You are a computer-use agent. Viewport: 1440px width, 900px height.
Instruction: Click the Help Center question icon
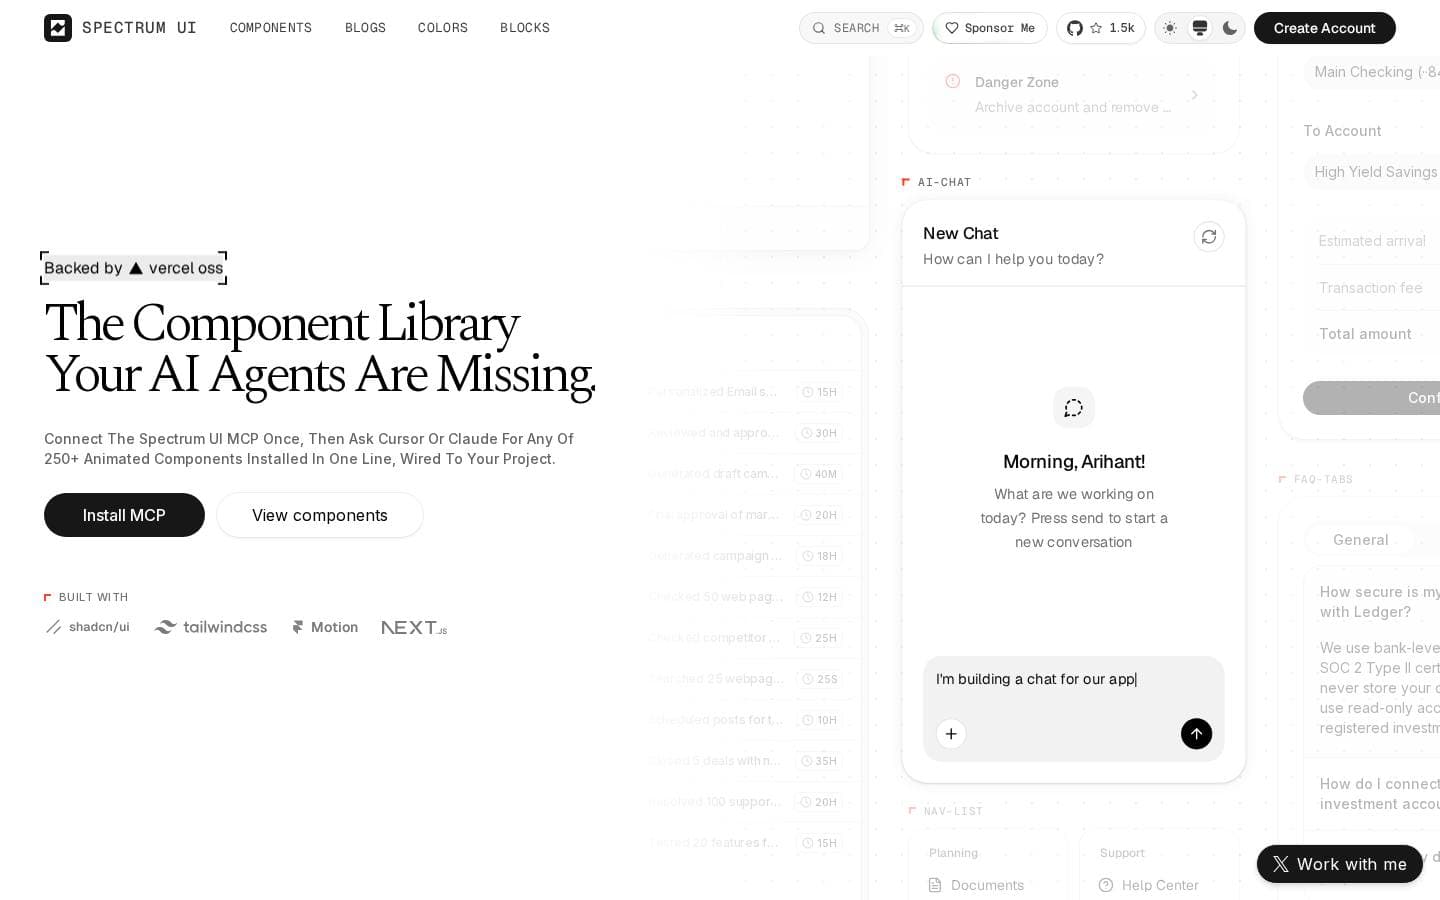tap(1106, 885)
